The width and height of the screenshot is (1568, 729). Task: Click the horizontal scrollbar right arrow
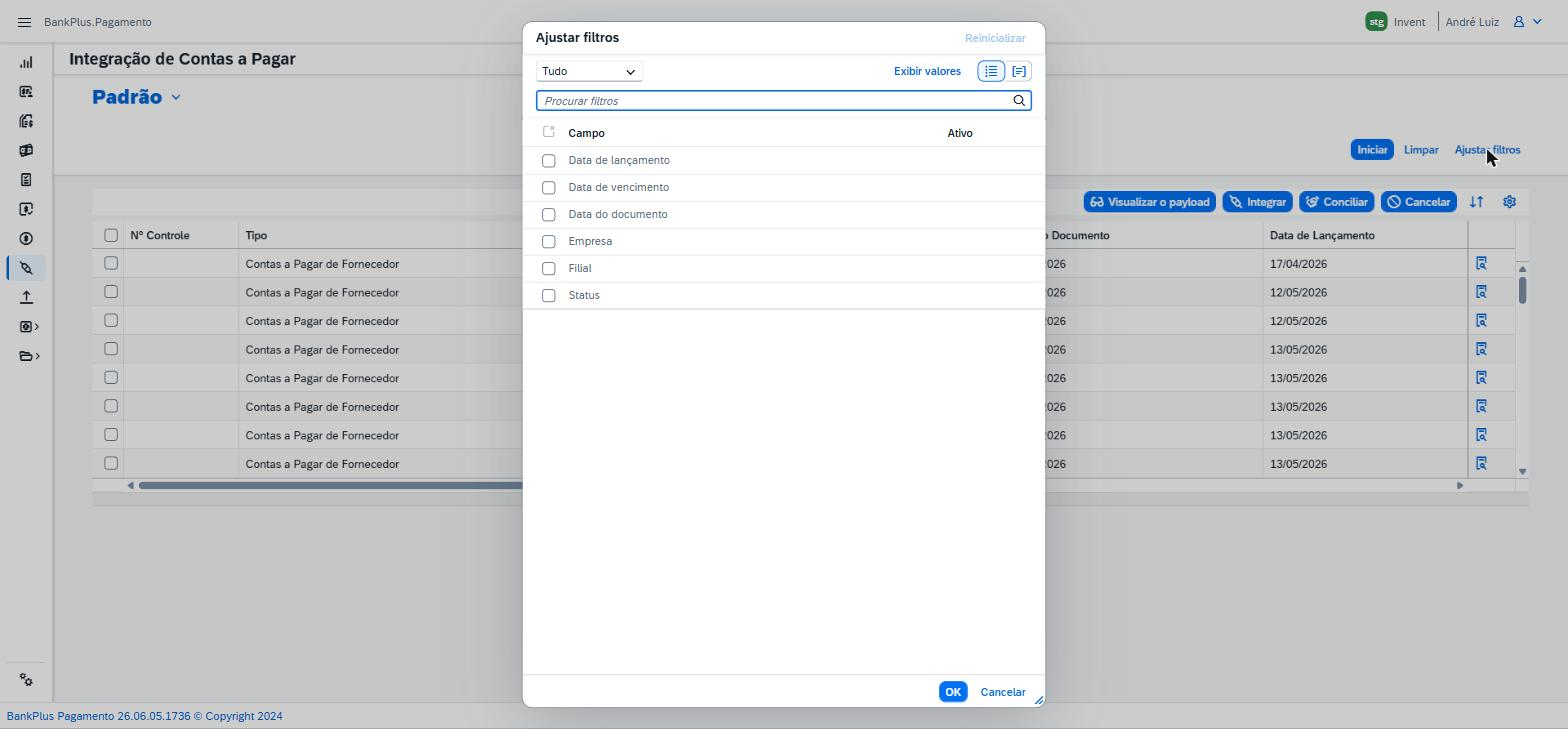[x=1459, y=486]
